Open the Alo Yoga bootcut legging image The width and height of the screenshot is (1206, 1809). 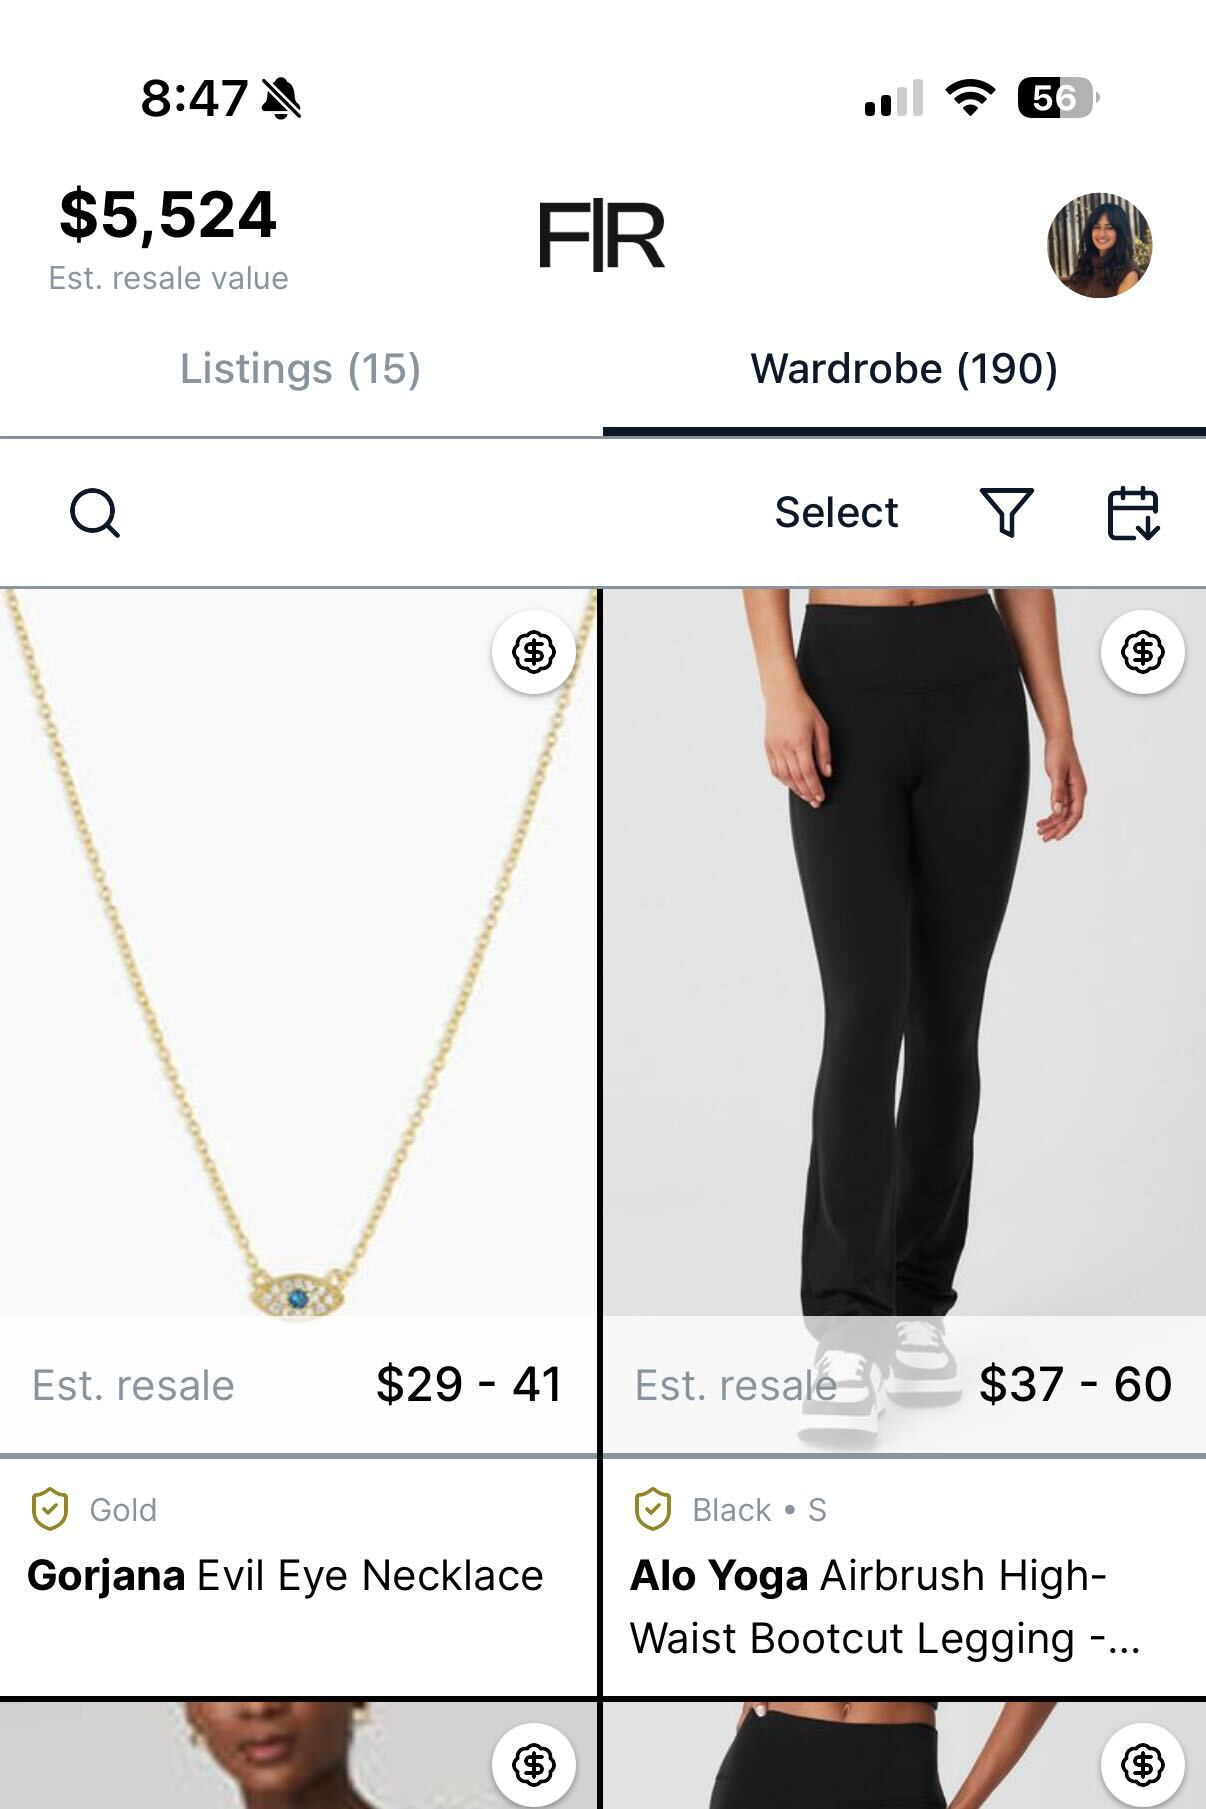pyautogui.click(x=904, y=950)
